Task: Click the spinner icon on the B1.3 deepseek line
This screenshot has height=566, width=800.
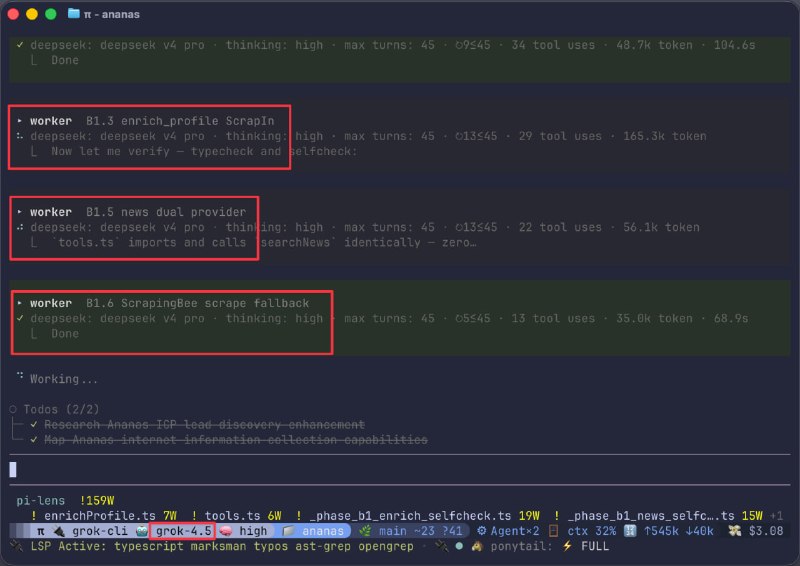Action: point(20,136)
